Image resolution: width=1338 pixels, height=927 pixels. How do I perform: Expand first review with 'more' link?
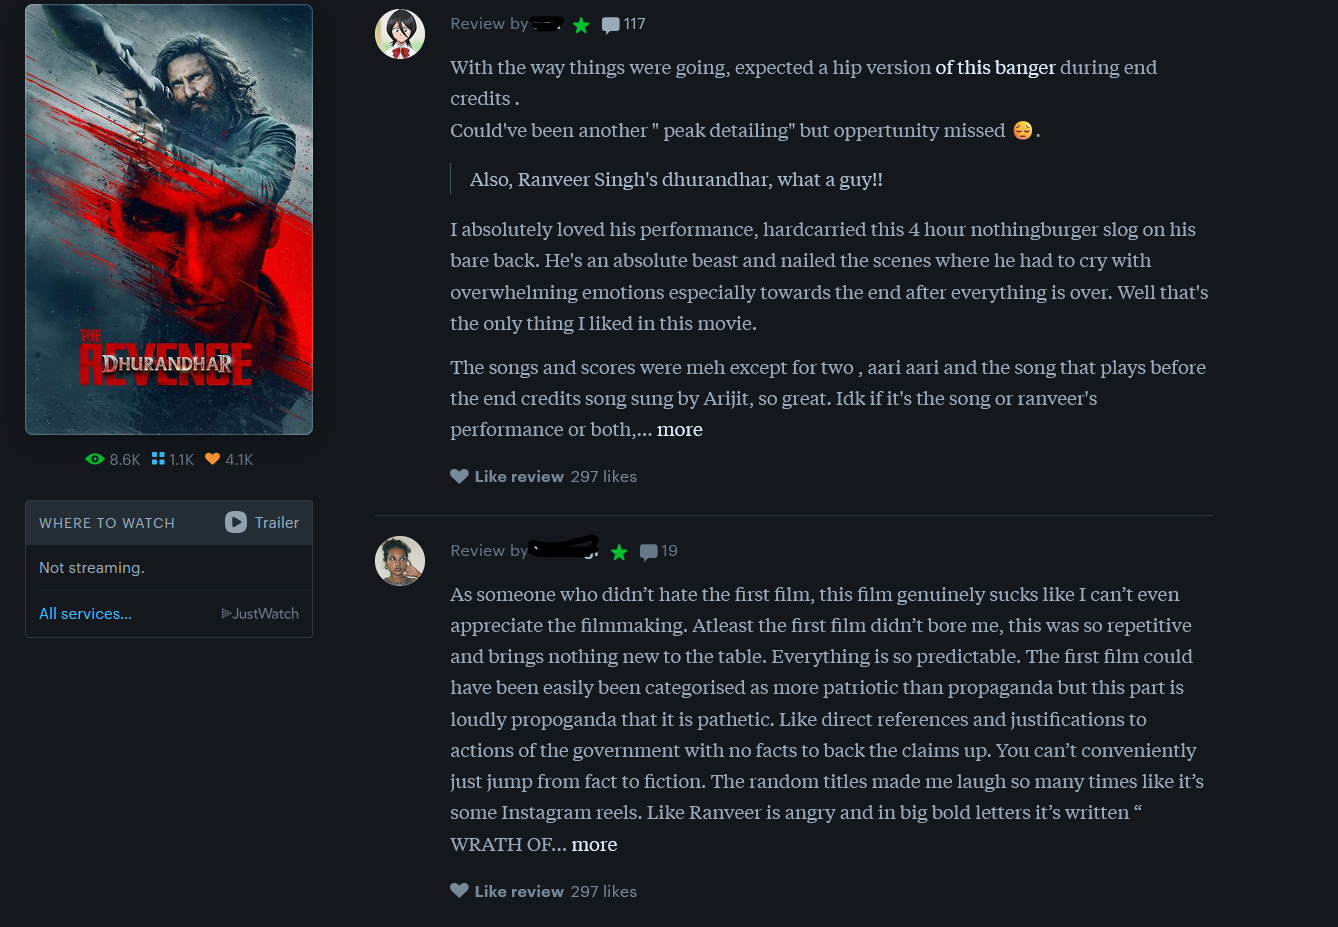pyautogui.click(x=680, y=430)
